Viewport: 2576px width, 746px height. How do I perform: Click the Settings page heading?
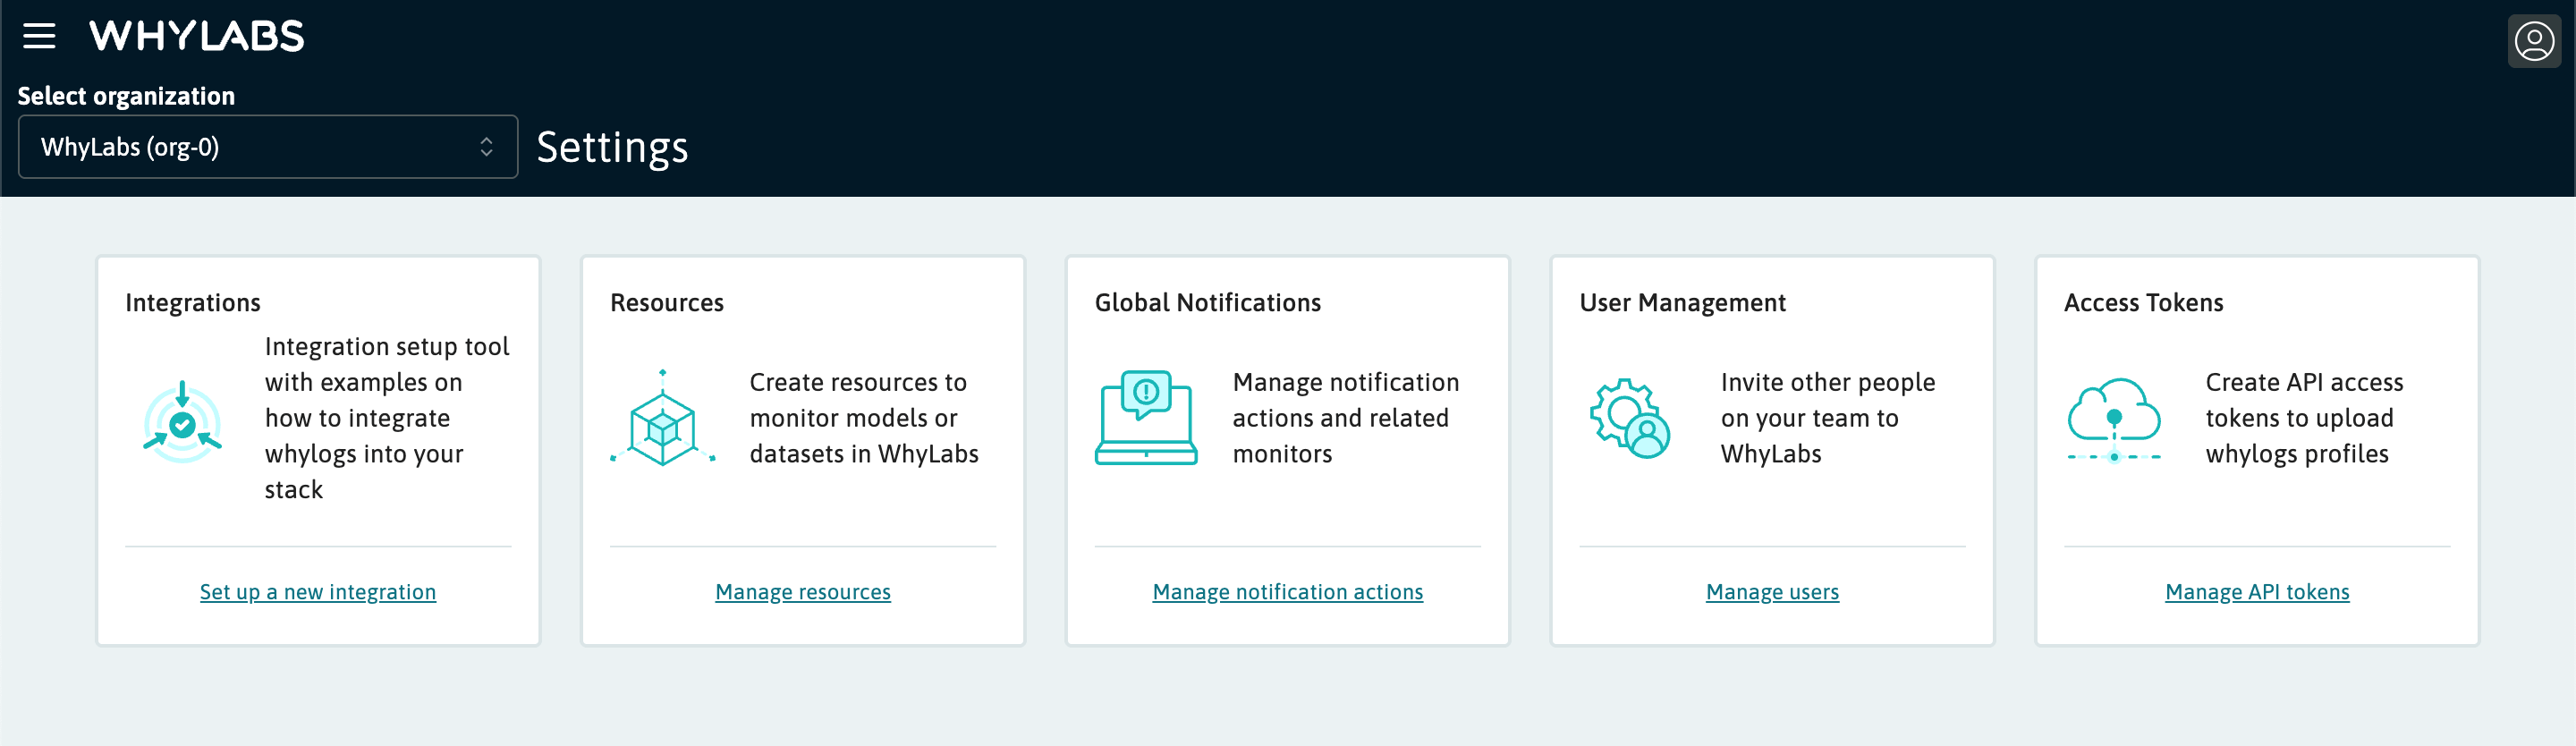click(612, 148)
